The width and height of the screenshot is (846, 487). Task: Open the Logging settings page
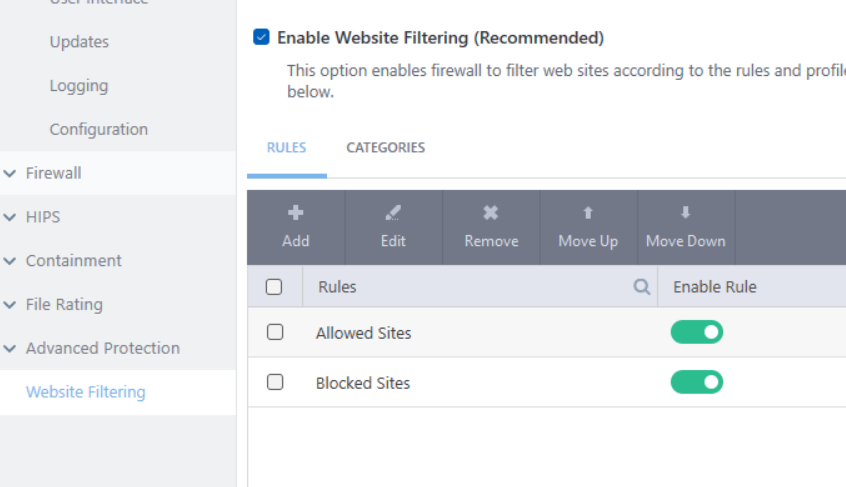coord(79,86)
